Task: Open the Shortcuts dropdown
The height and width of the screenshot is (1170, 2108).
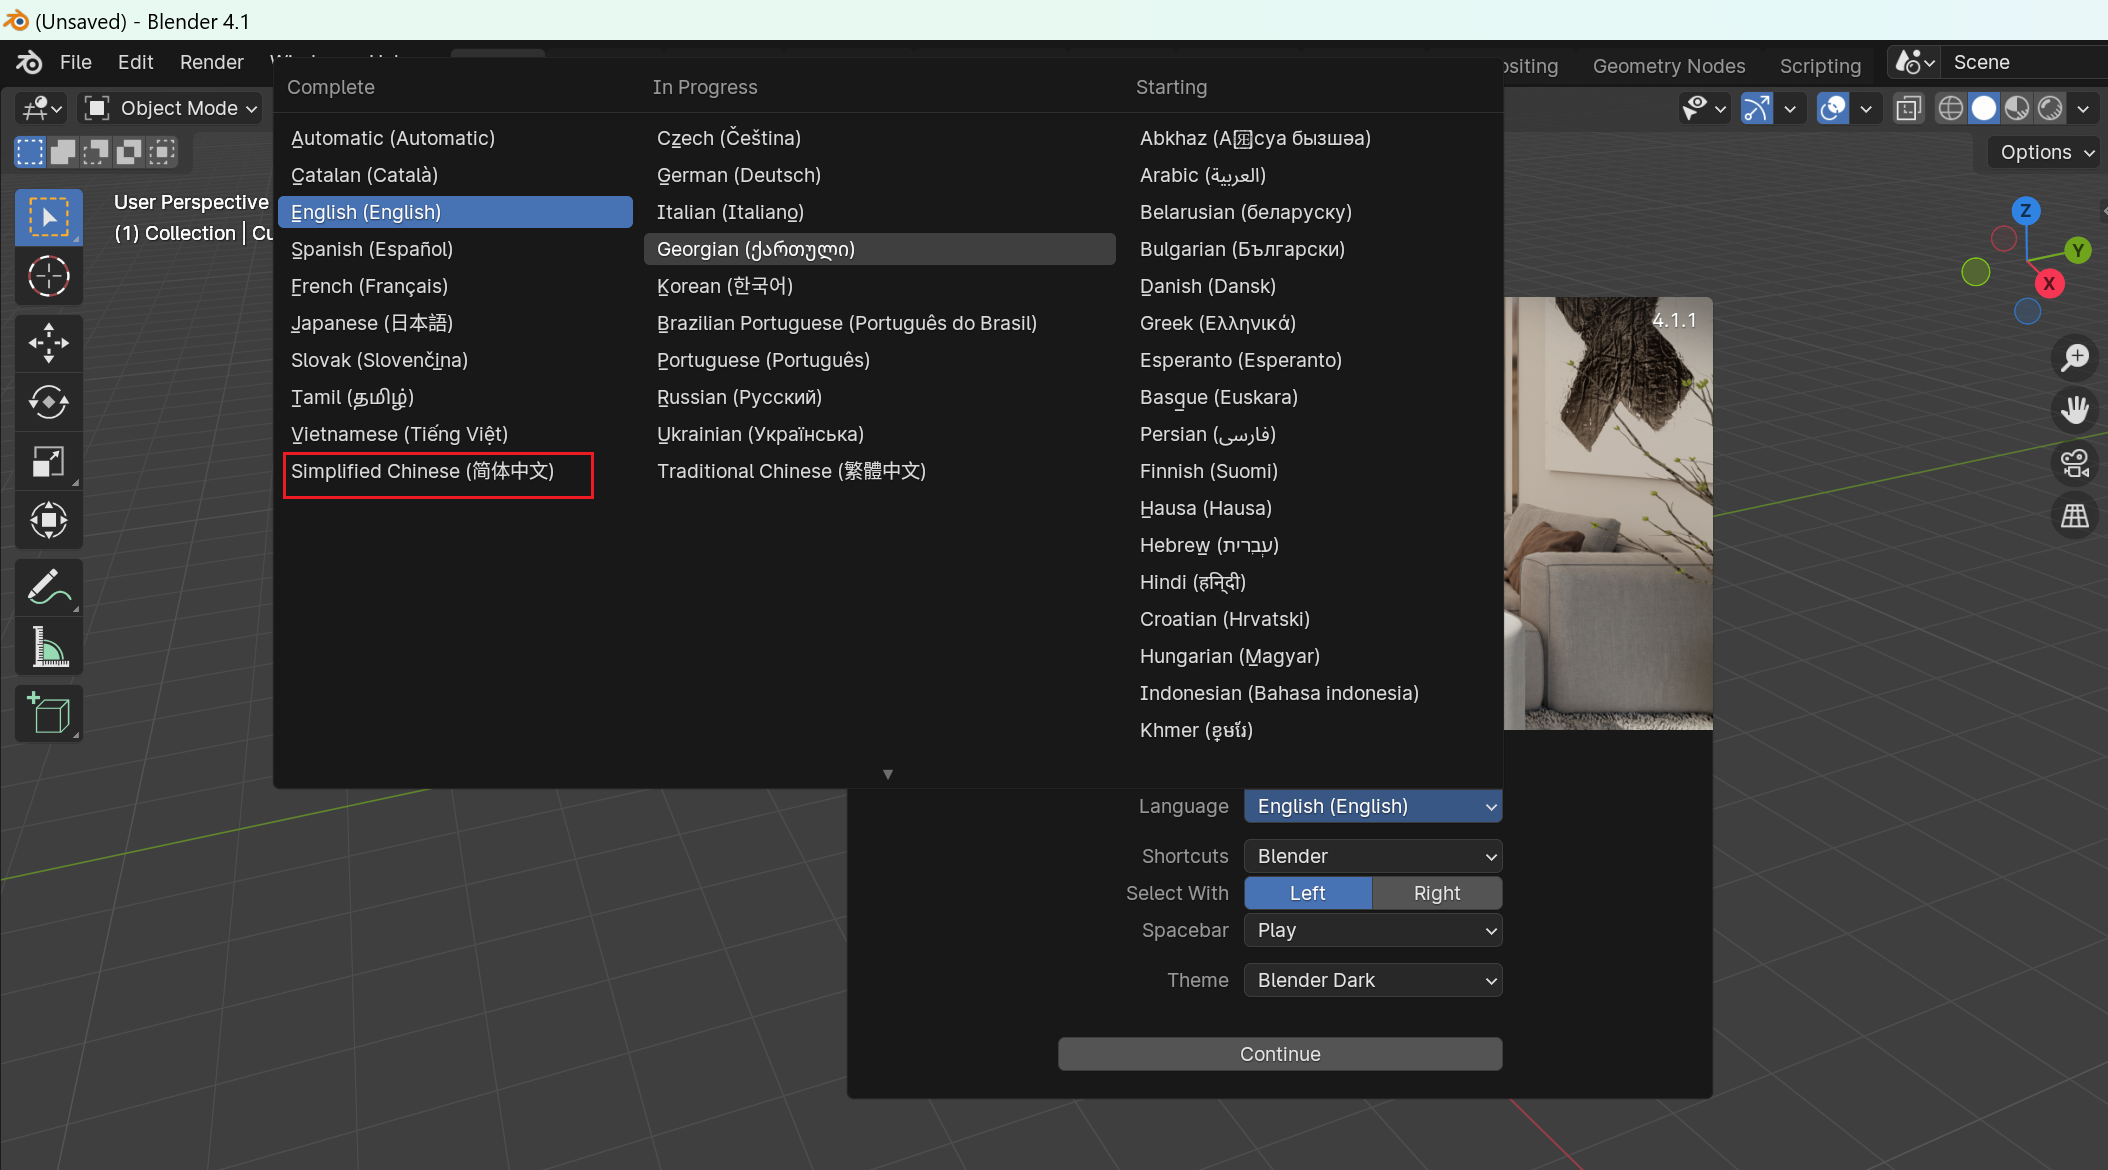Action: pyautogui.click(x=1372, y=856)
